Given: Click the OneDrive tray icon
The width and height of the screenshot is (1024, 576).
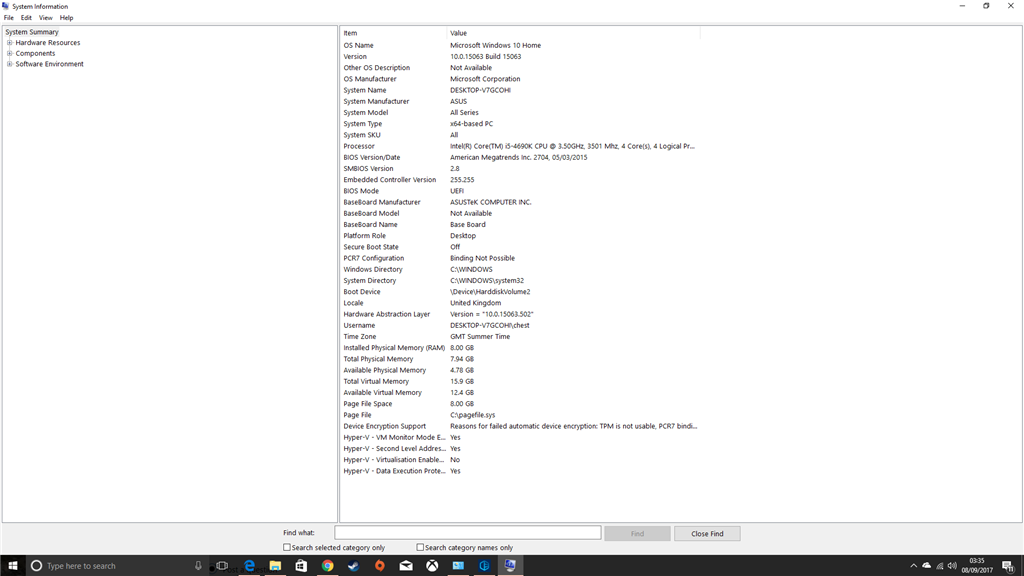Looking at the screenshot, I should coord(926,566).
